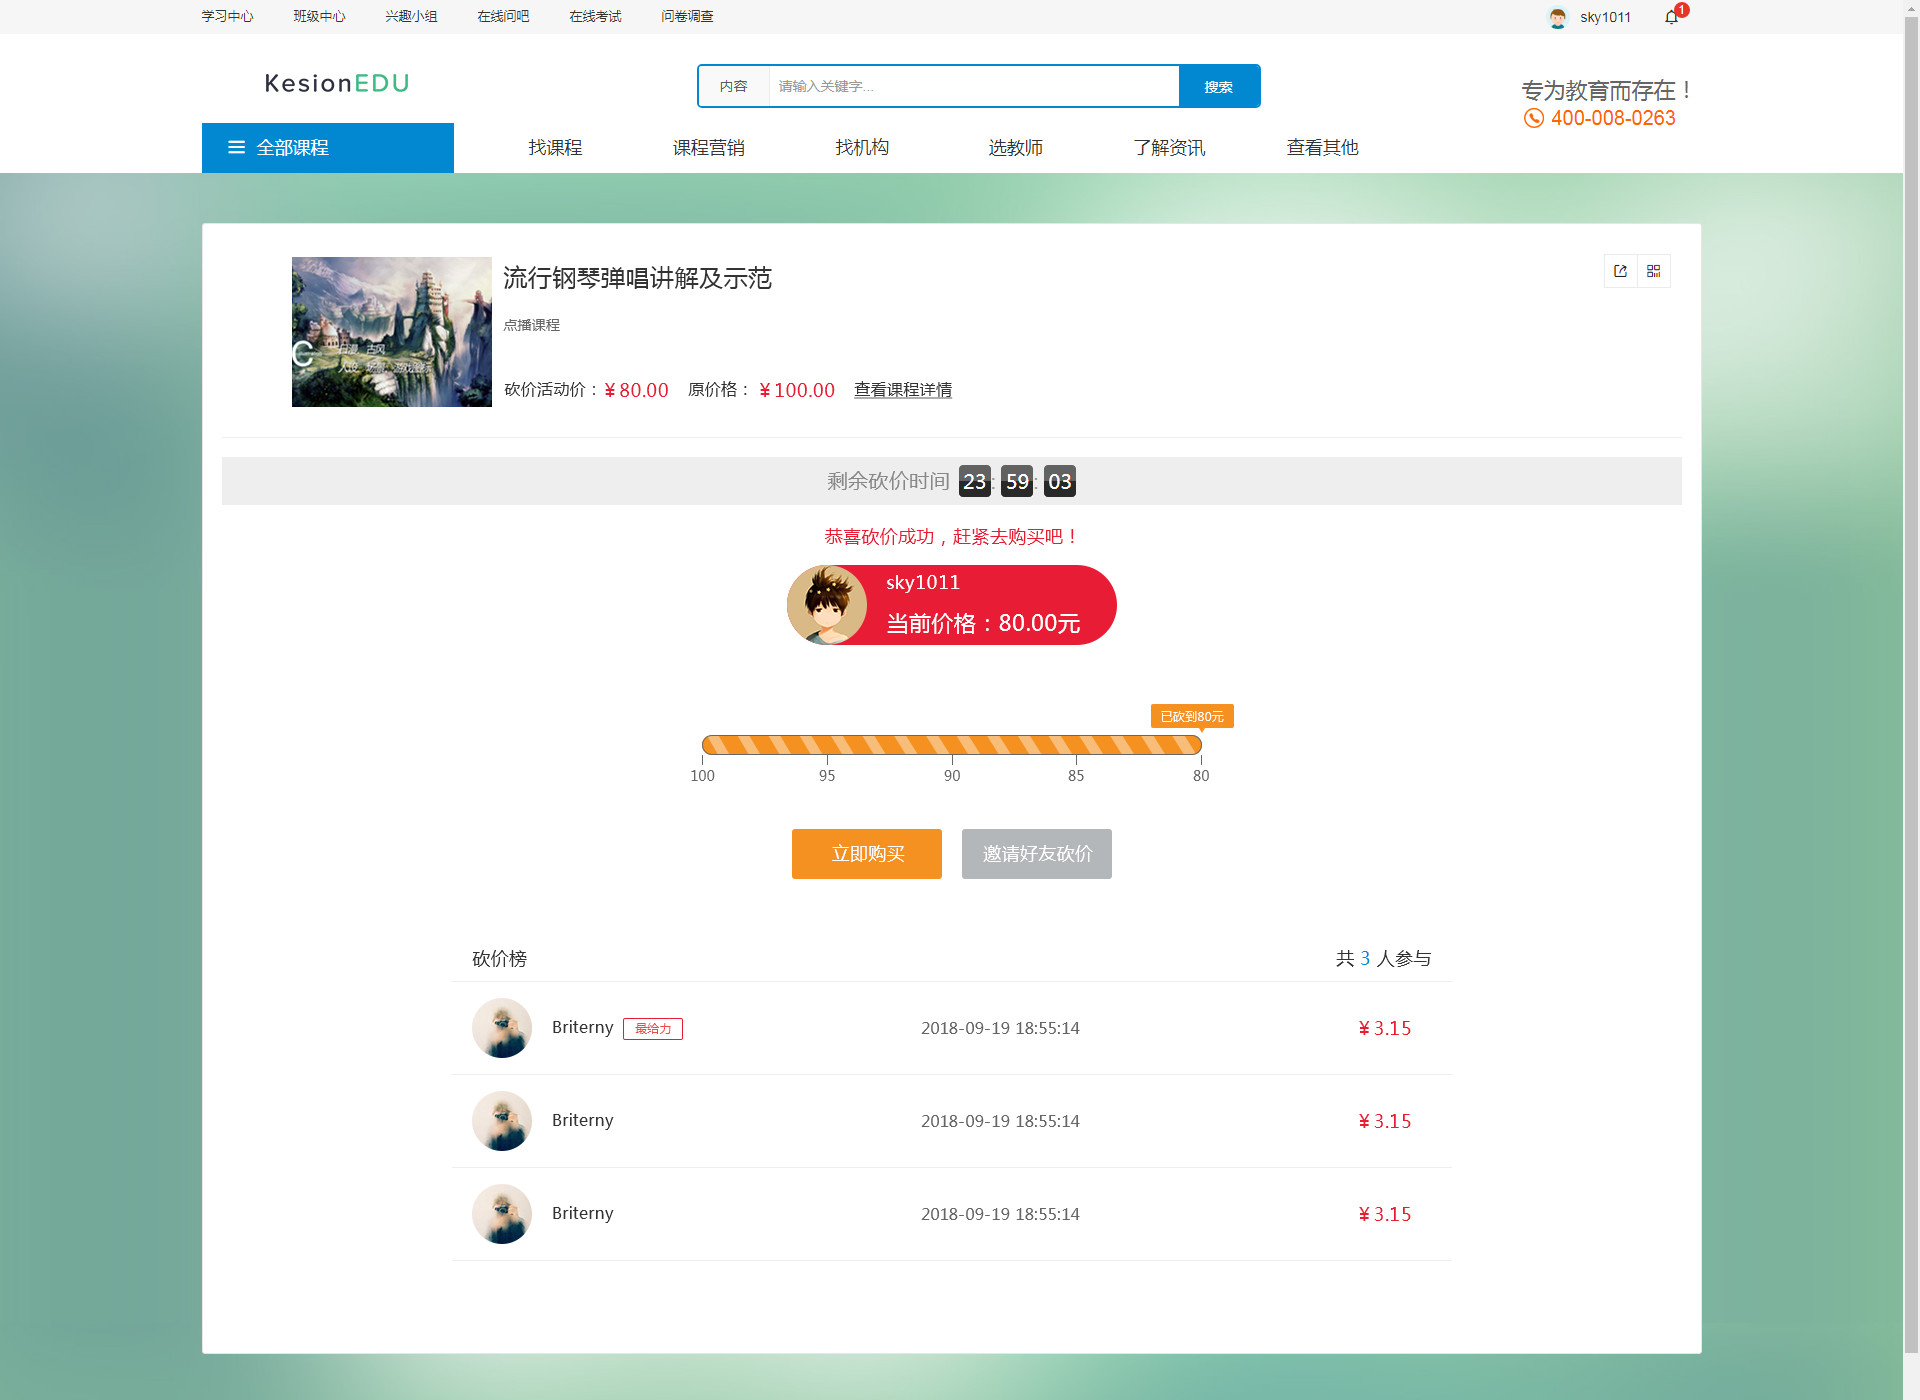
Task: Open the 选教师 section
Action: pos(1015,147)
